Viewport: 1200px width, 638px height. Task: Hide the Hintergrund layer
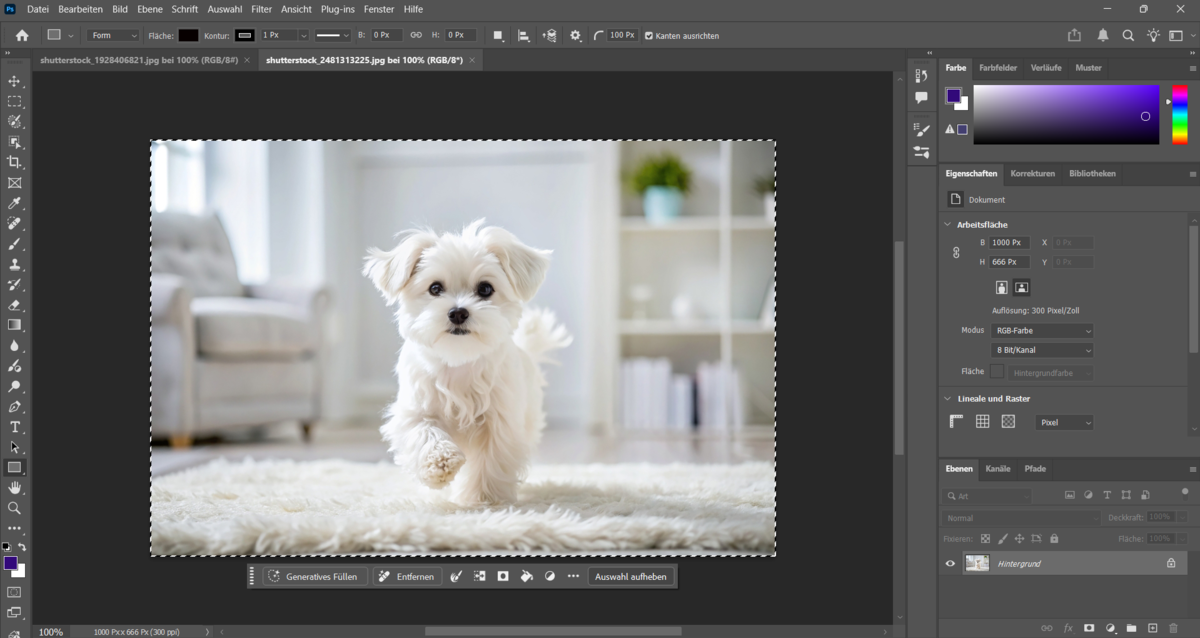coord(949,563)
